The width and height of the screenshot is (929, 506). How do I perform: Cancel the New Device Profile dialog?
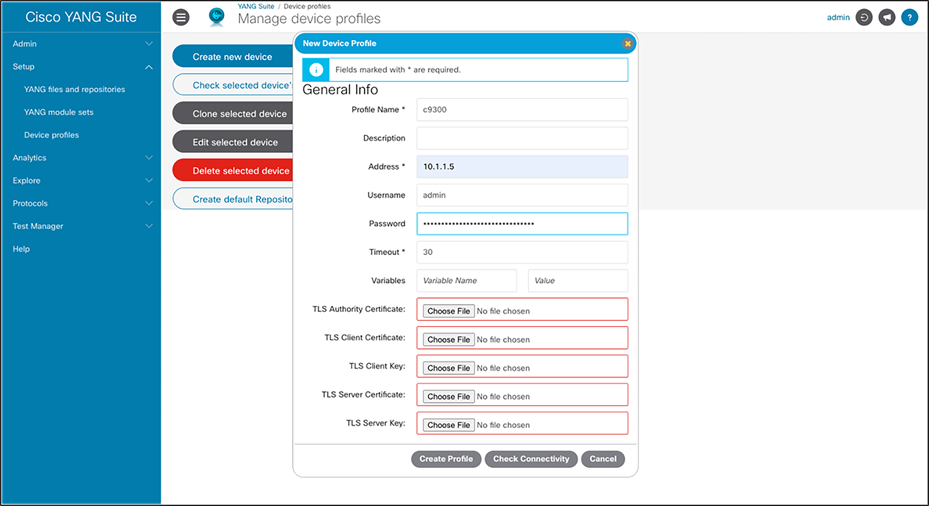pos(603,459)
